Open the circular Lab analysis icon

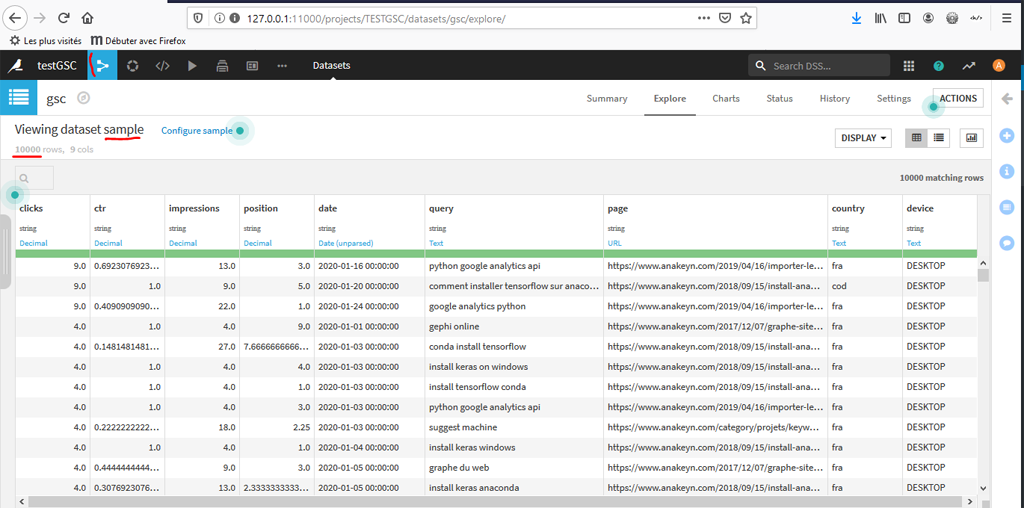click(x=133, y=65)
